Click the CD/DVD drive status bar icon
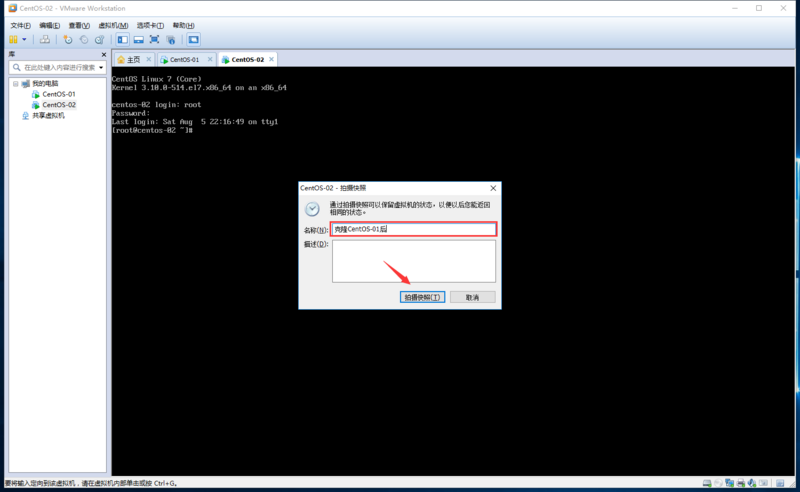This screenshot has width=800, height=492. (x=718, y=483)
